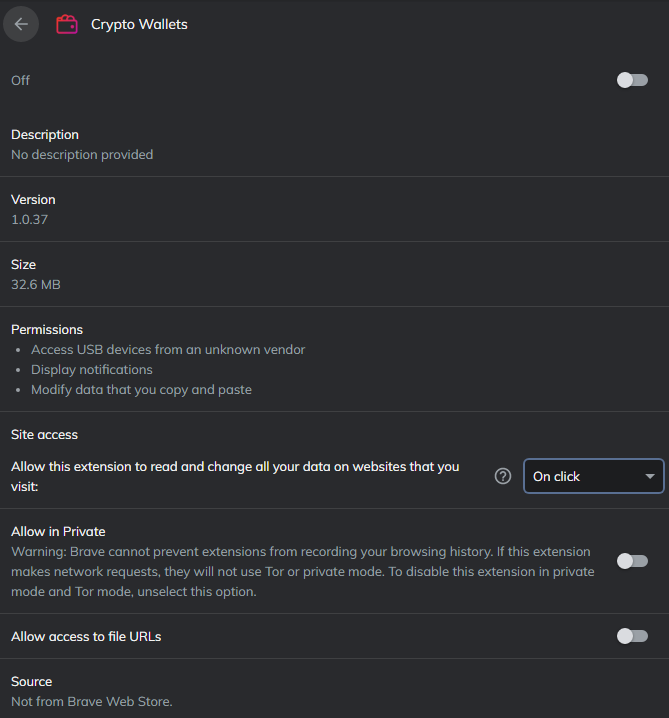Click No description provided text
The height and width of the screenshot is (718, 669).
tap(82, 154)
